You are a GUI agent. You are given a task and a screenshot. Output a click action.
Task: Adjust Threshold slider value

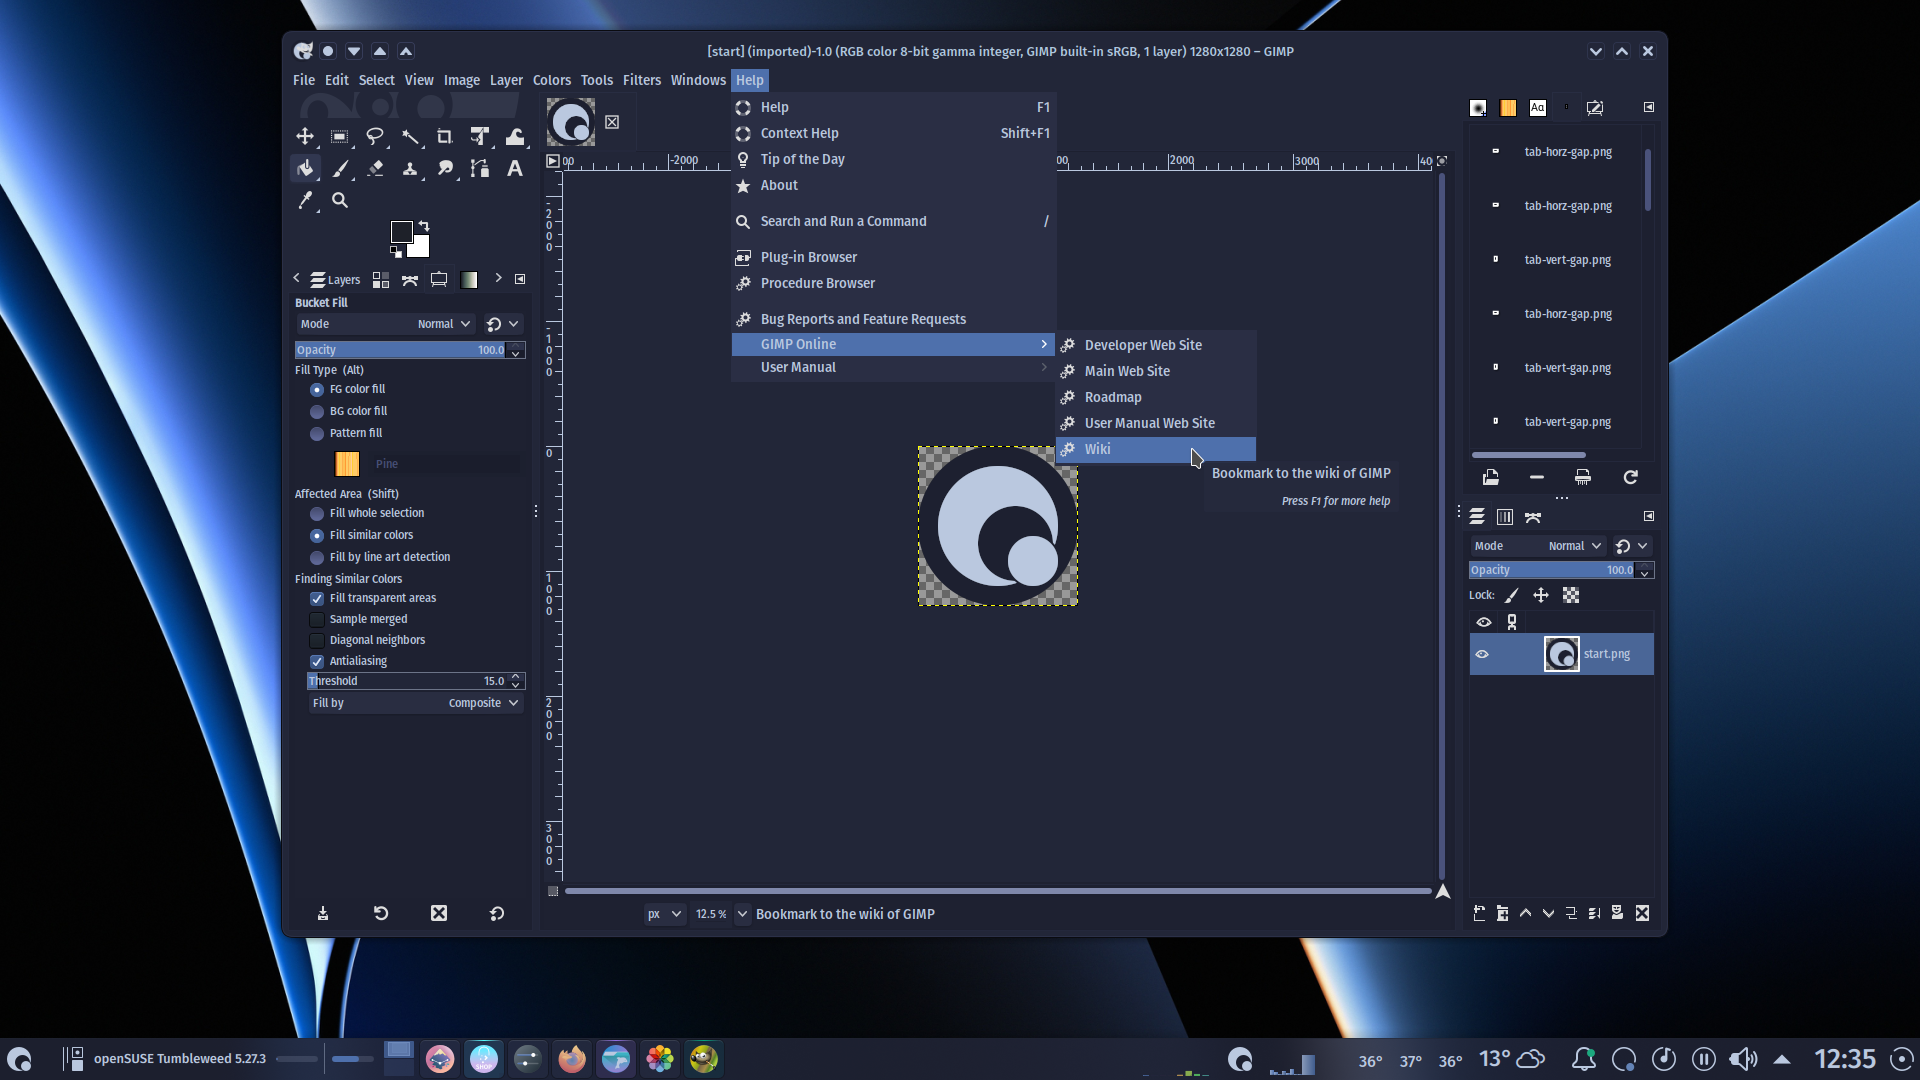click(x=416, y=681)
